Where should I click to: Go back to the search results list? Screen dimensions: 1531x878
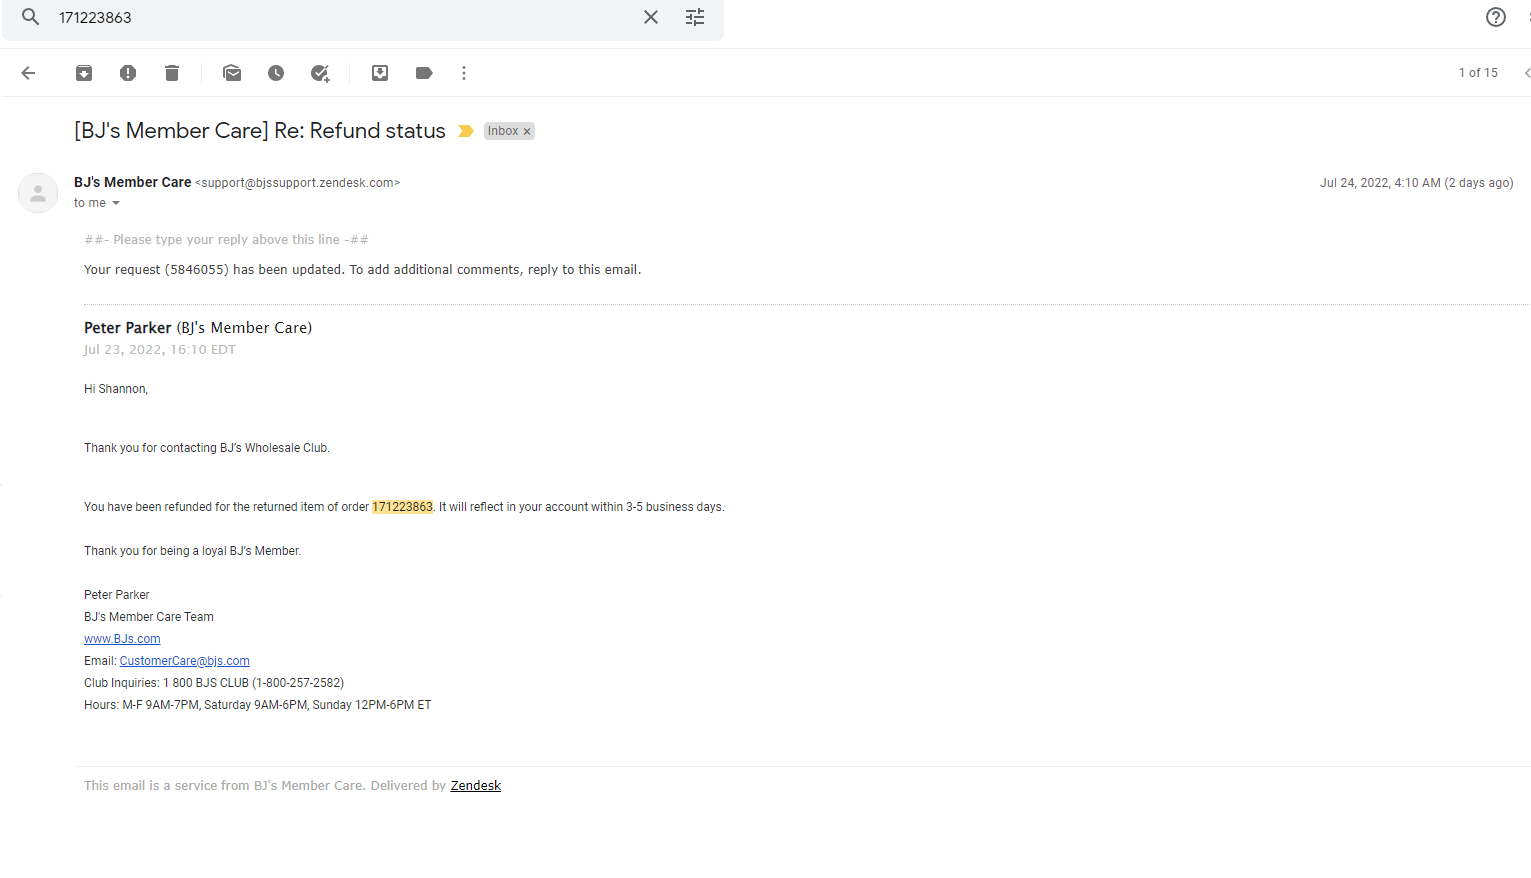point(28,73)
